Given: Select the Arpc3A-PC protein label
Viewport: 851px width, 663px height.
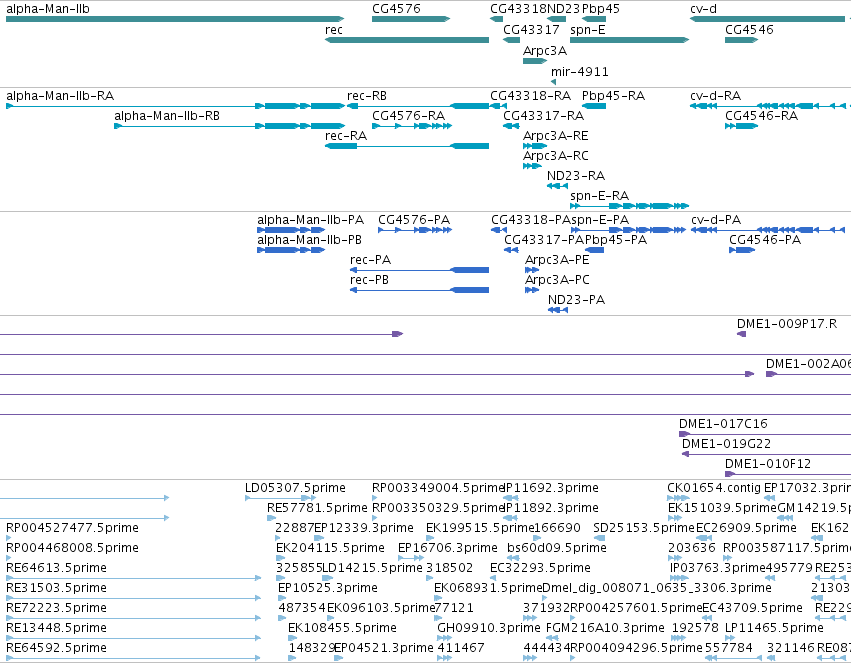Looking at the screenshot, I should point(557,280).
